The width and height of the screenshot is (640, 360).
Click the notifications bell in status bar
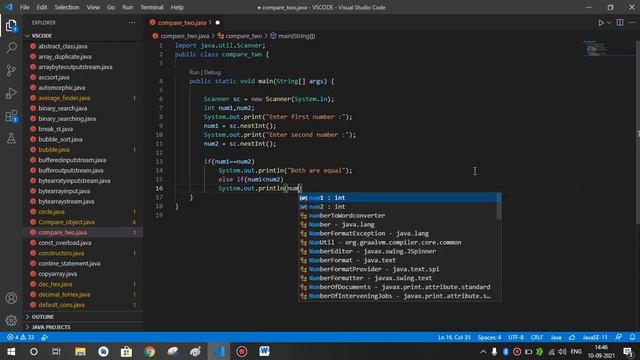click(x=632, y=338)
